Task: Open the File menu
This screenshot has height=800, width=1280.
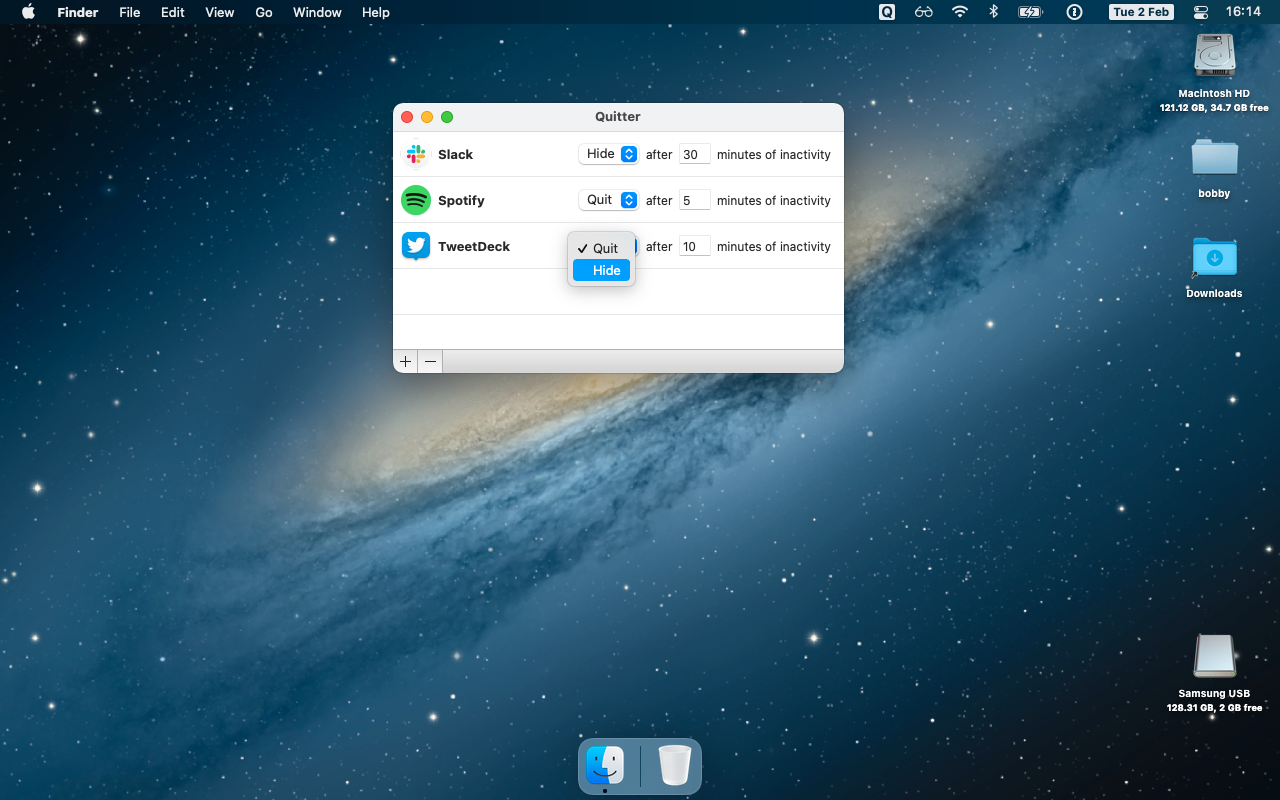Action: 129,12
